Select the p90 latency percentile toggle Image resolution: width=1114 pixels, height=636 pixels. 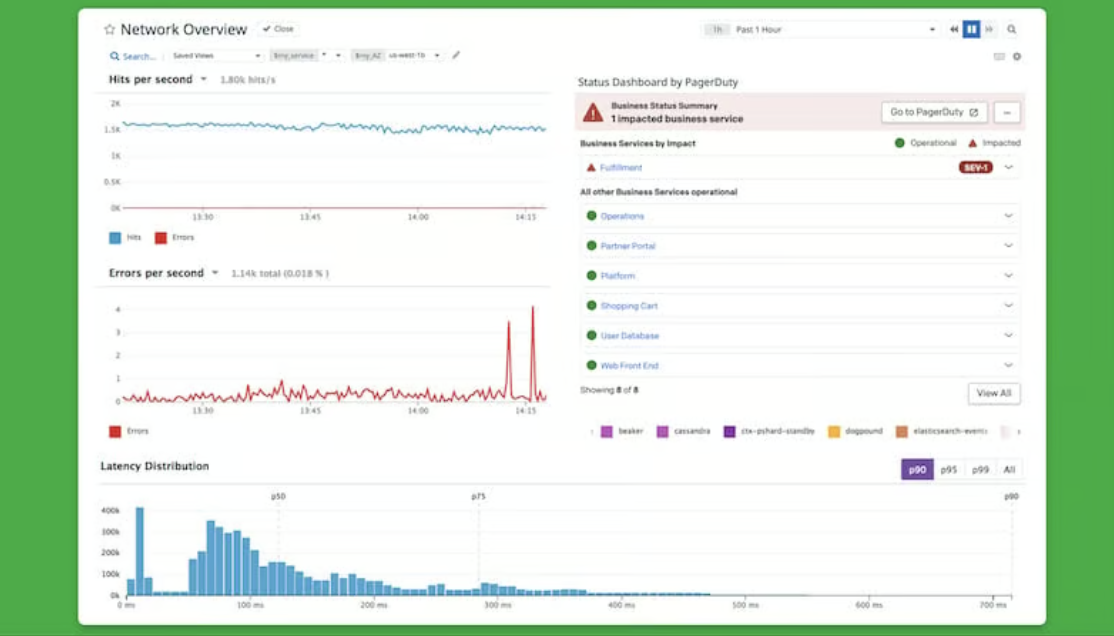[x=916, y=467]
